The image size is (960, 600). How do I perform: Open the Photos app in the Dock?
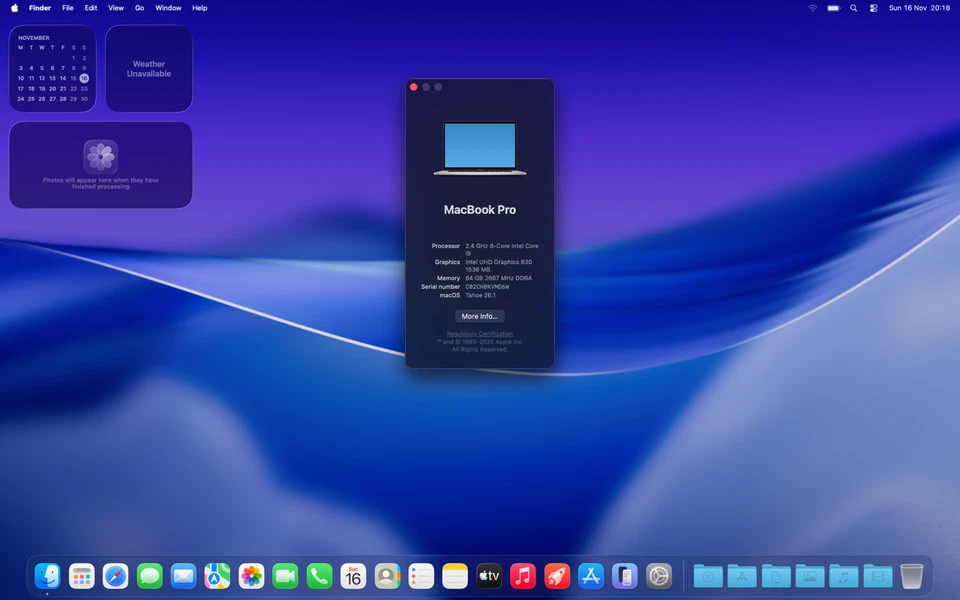251,576
